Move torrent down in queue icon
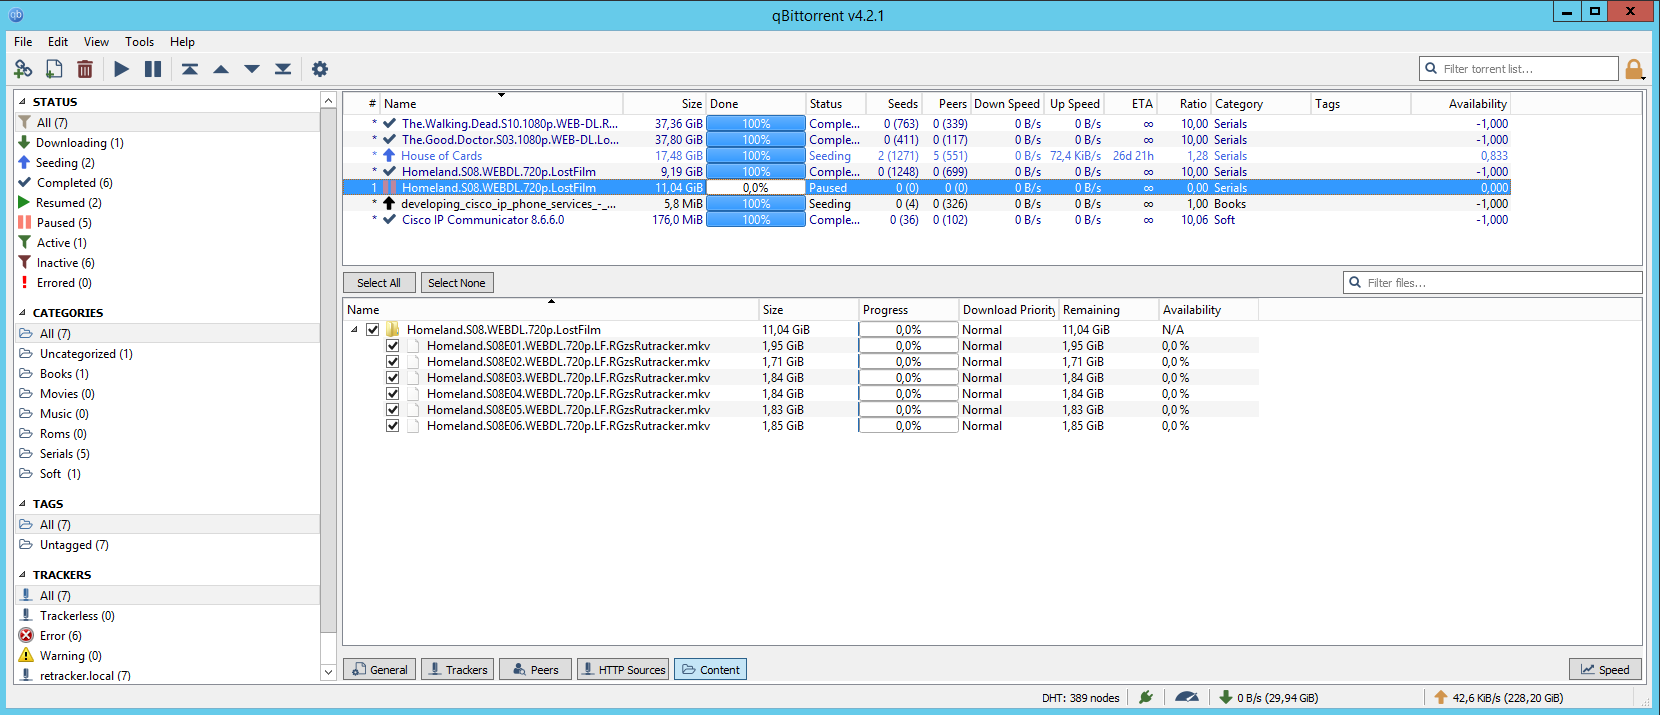The width and height of the screenshot is (1660, 715). click(252, 69)
